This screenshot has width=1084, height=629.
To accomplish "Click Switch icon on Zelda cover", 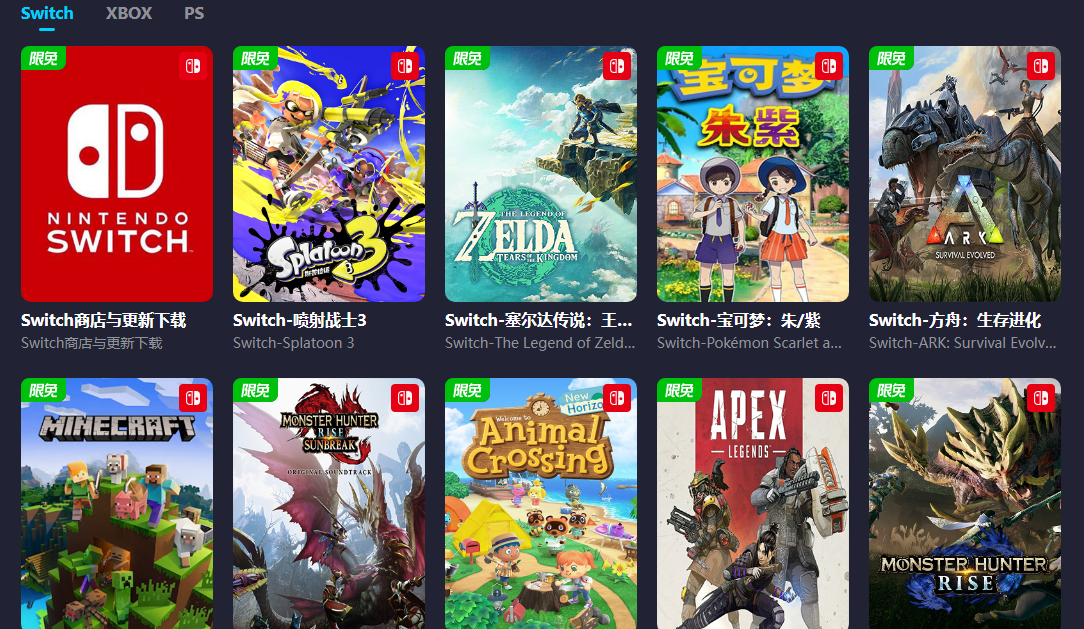I will tap(617, 66).
